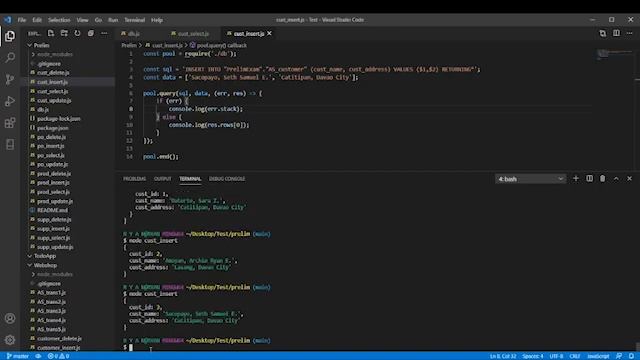
Task: Open the Go menu
Action: [98, 20]
